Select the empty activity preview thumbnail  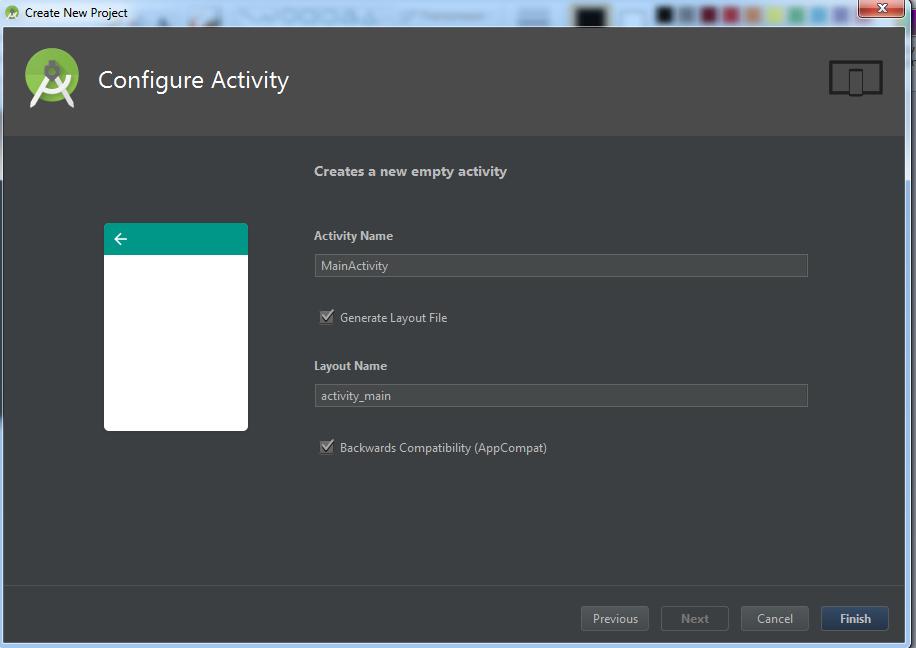(176, 327)
